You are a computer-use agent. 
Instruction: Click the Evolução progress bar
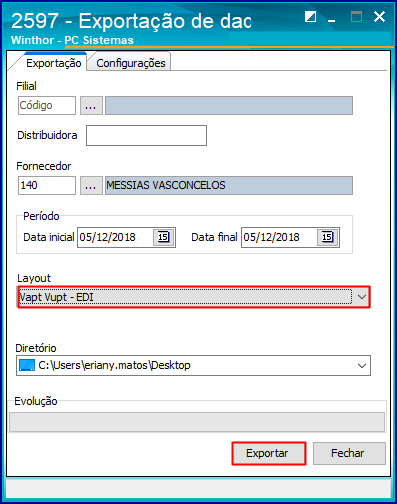click(x=197, y=422)
